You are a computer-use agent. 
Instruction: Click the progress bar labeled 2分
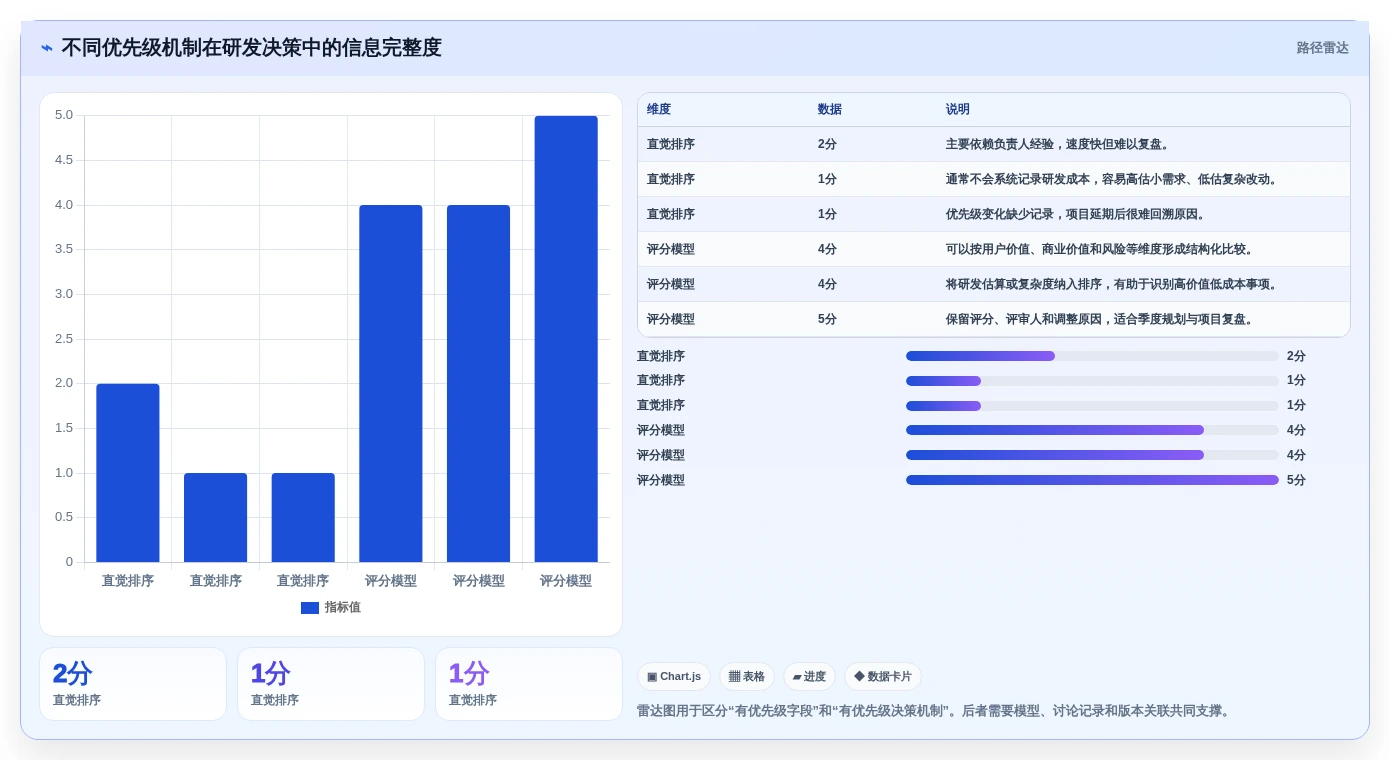pos(1092,356)
